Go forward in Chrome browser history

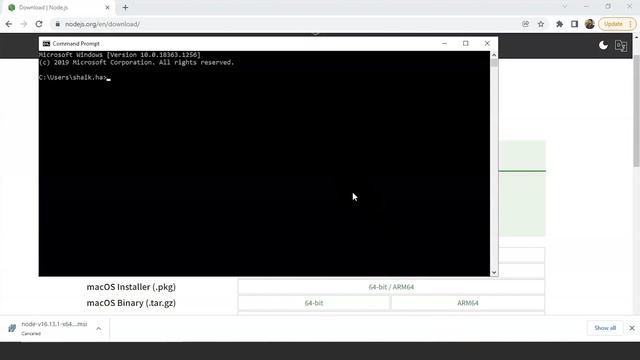(x=24, y=24)
